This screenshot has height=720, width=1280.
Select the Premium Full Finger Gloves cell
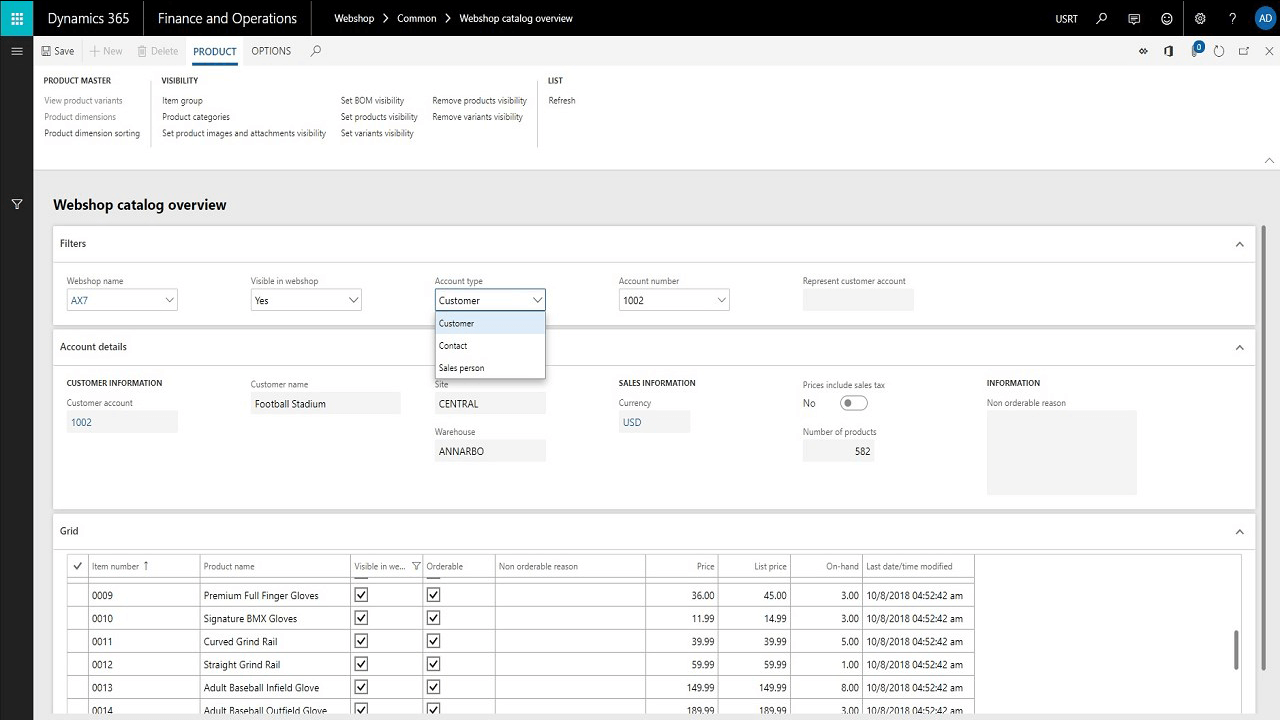[x=275, y=595]
